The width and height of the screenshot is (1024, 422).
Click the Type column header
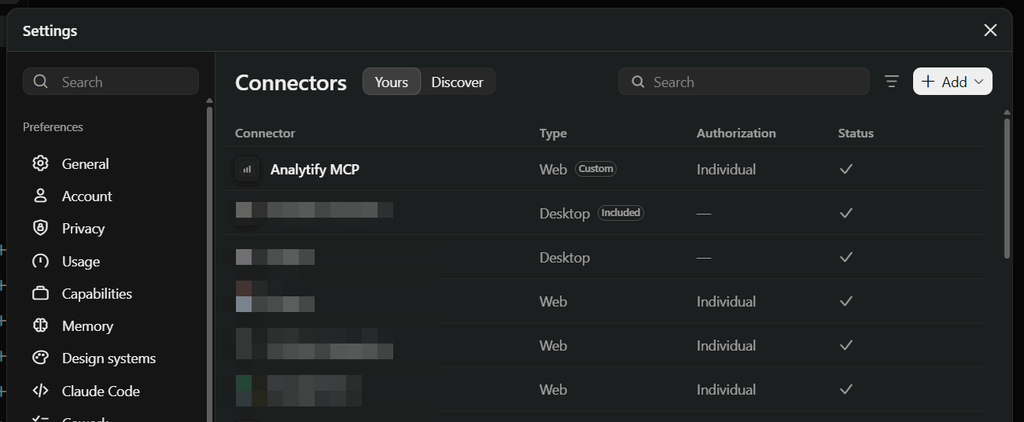point(553,133)
